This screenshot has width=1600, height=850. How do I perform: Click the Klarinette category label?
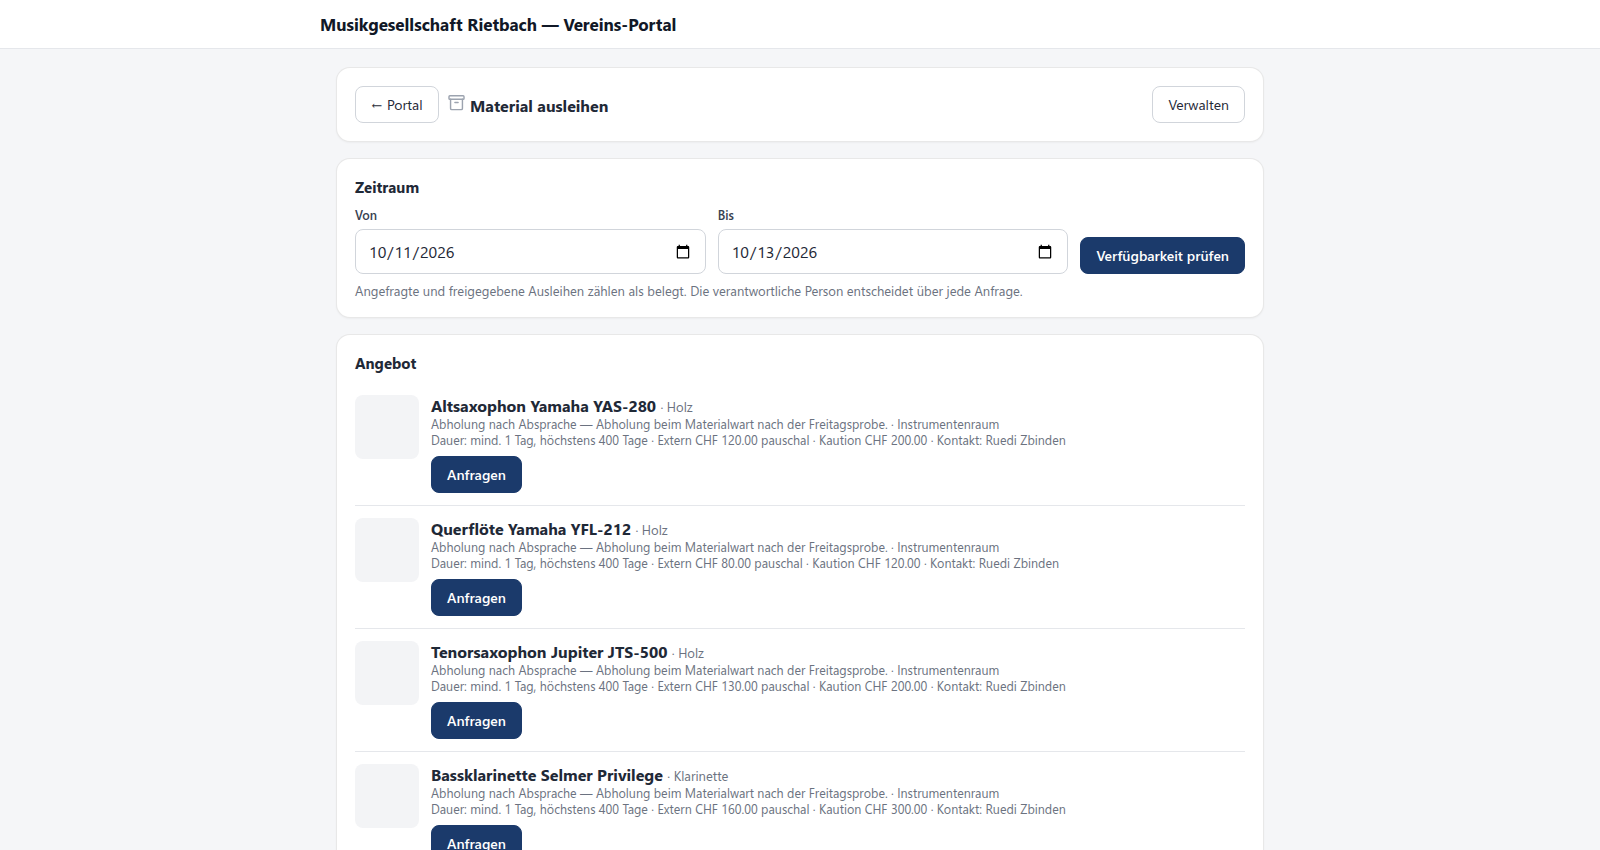click(x=701, y=777)
